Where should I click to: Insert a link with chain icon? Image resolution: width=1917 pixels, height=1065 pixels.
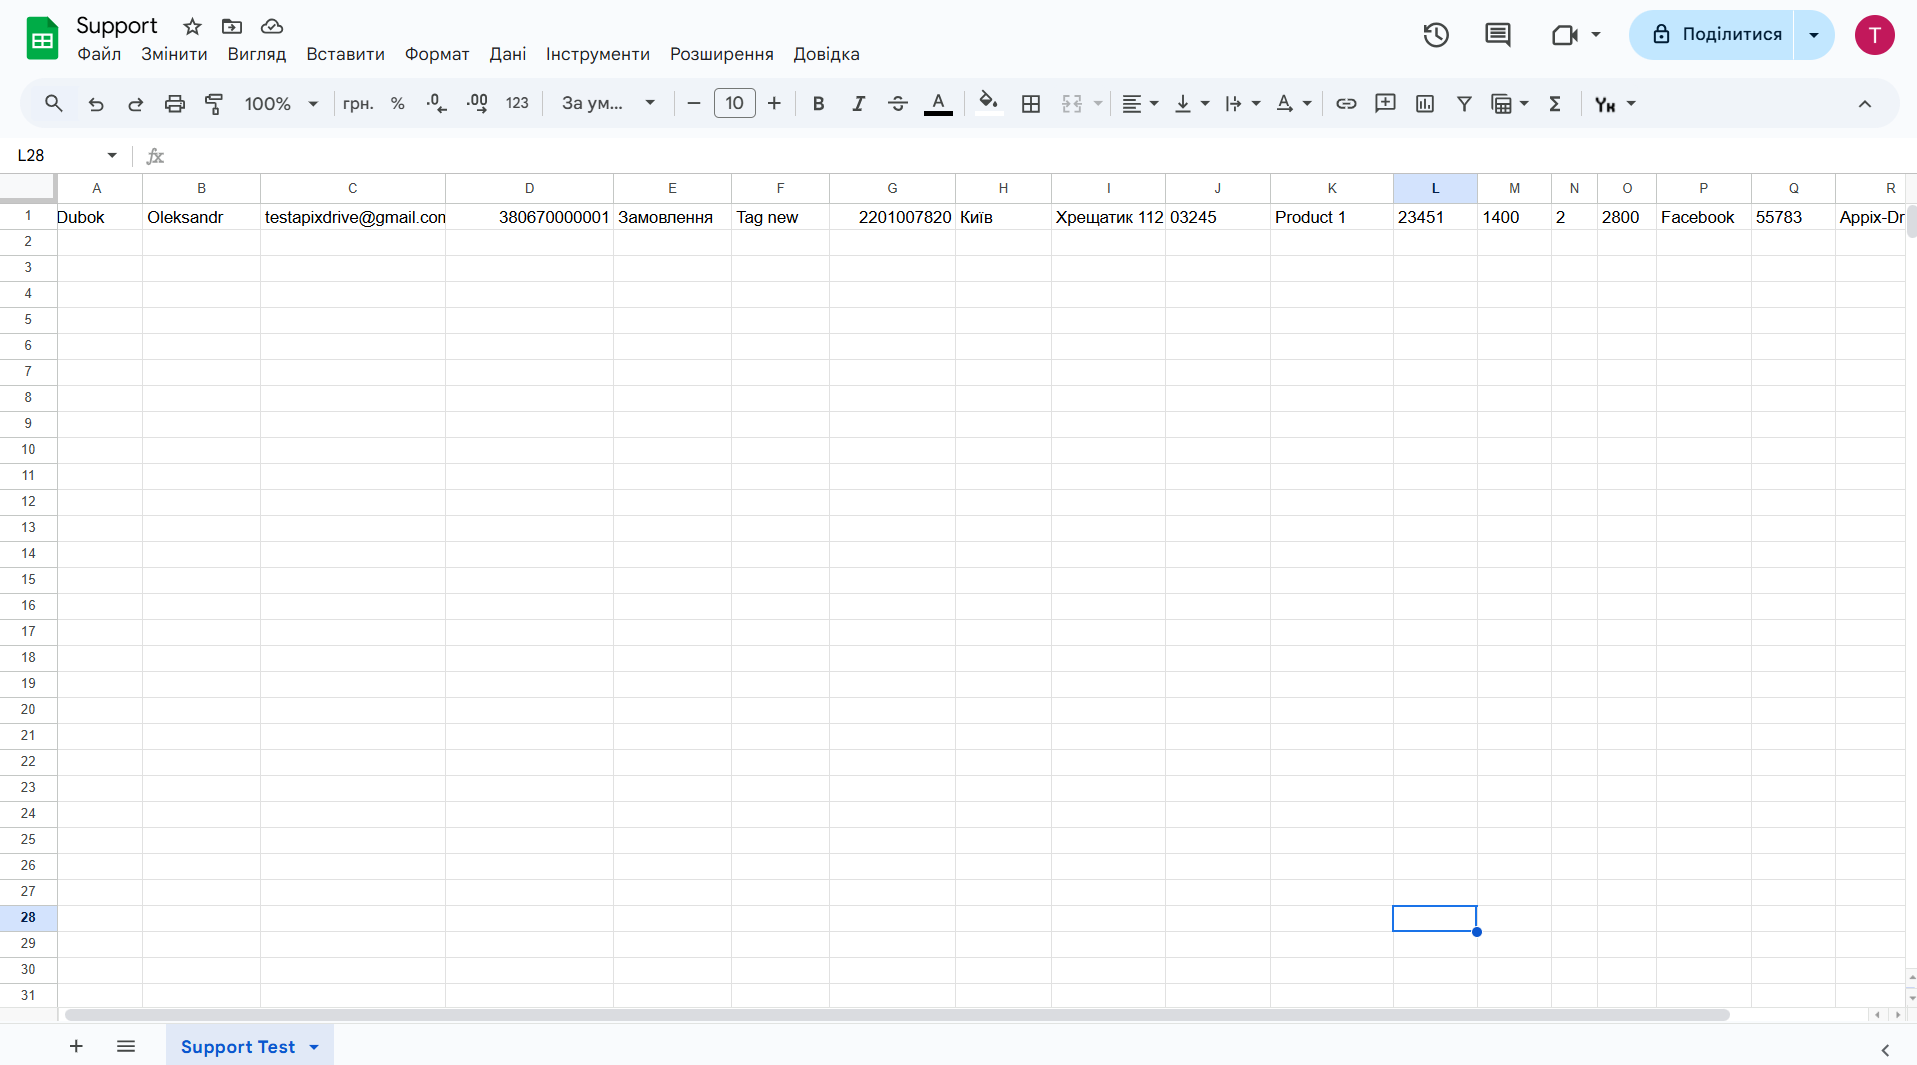click(1346, 103)
